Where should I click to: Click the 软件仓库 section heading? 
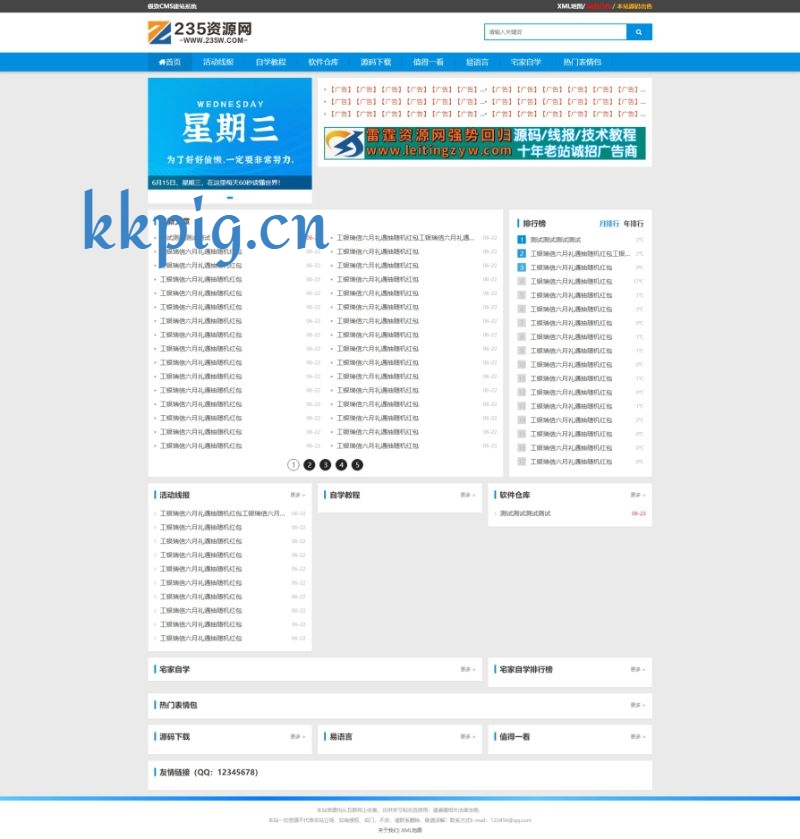click(515, 495)
